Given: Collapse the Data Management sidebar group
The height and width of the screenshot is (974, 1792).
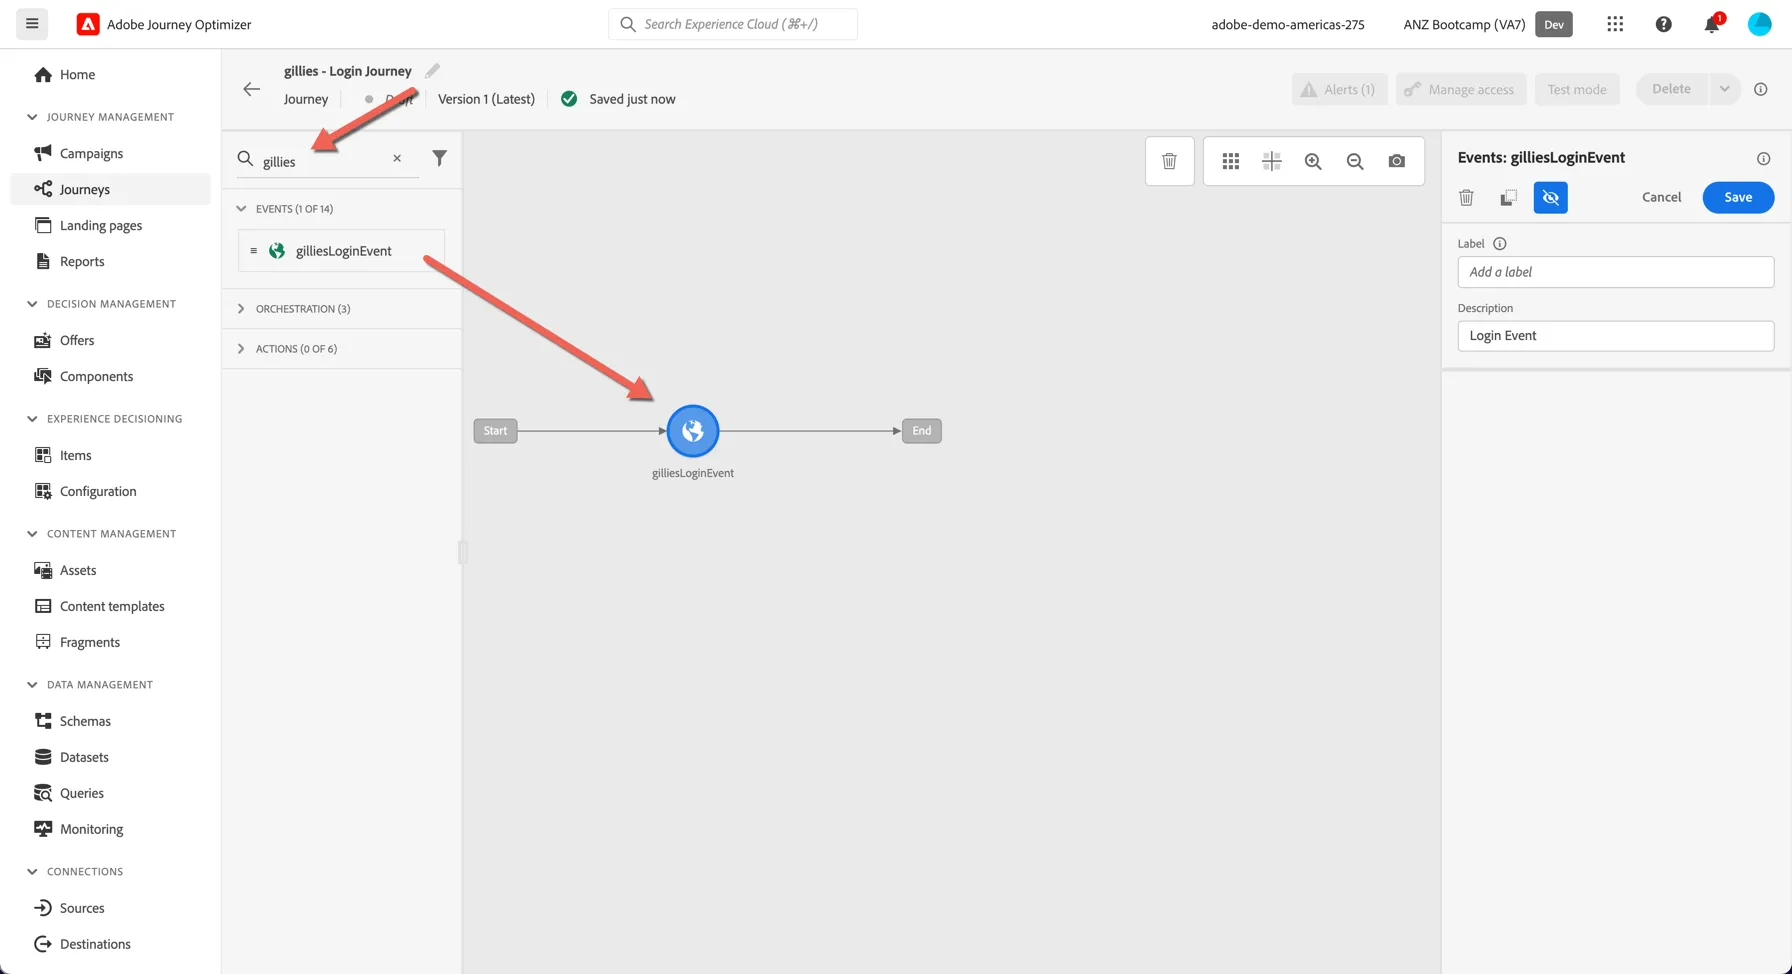Looking at the screenshot, I should coord(32,685).
